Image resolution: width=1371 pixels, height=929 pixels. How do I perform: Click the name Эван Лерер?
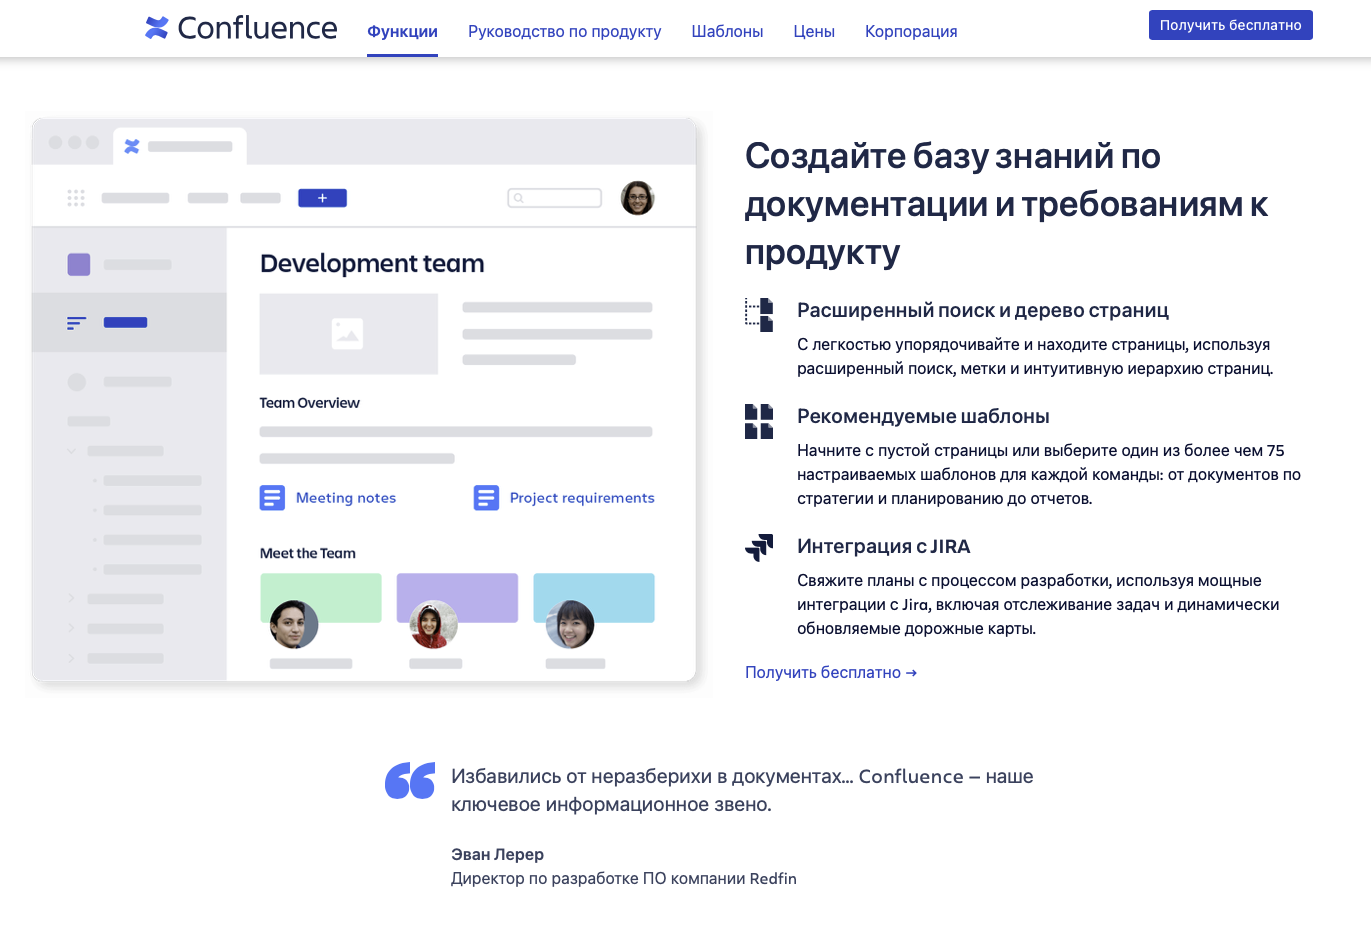(x=497, y=854)
